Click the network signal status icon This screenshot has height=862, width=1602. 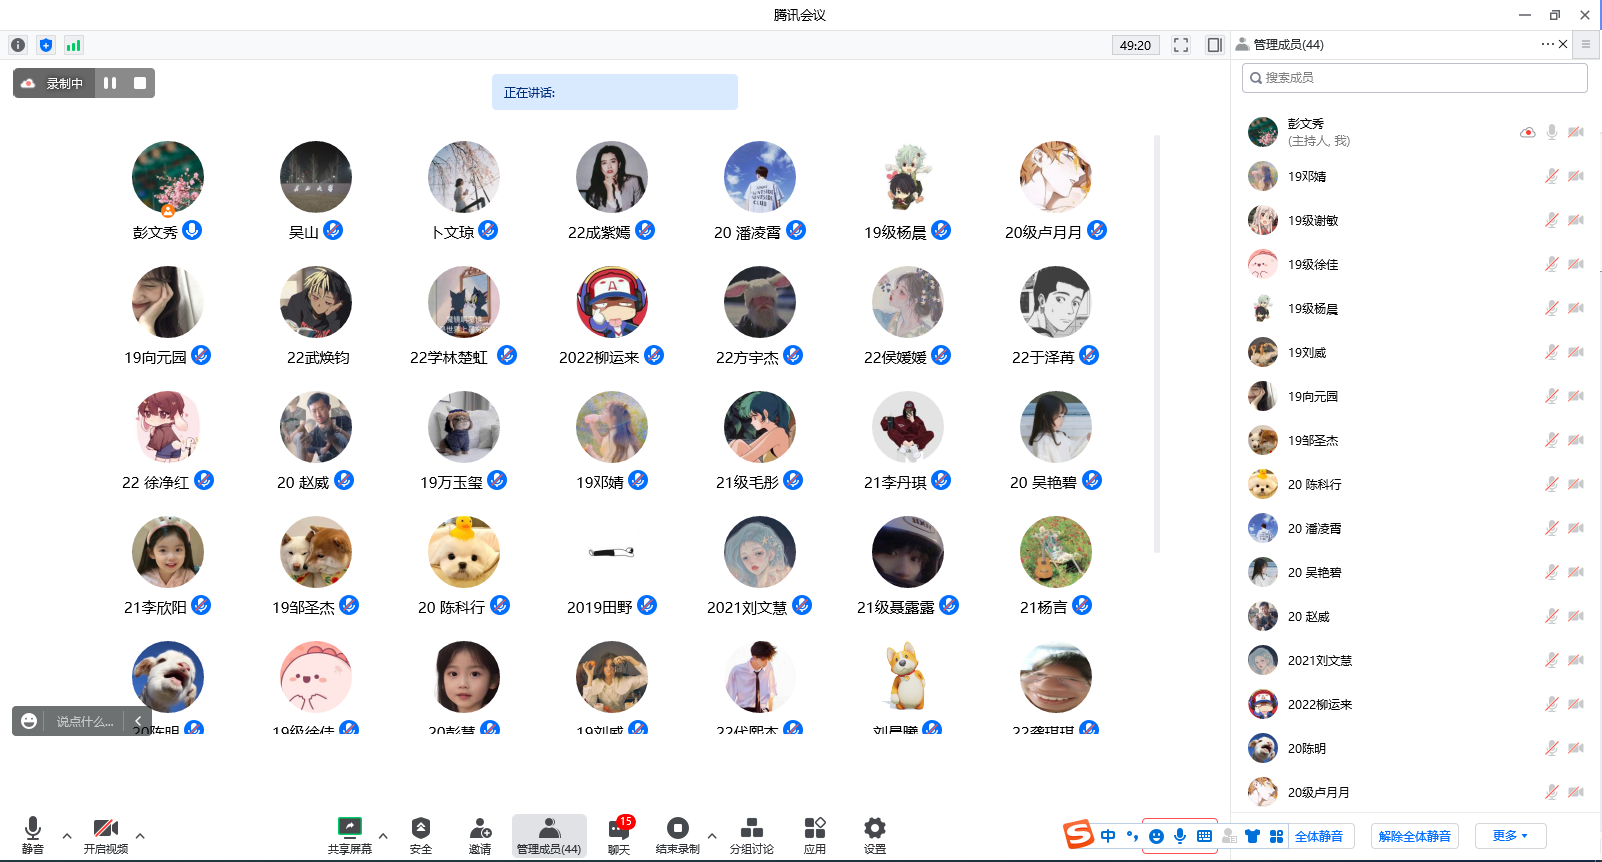click(x=73, y=45)
